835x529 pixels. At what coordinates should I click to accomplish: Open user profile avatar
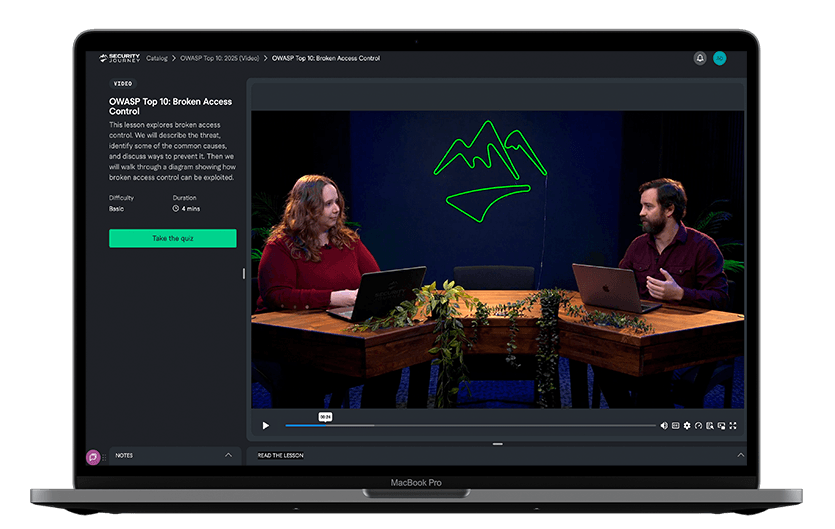[719, 58]
